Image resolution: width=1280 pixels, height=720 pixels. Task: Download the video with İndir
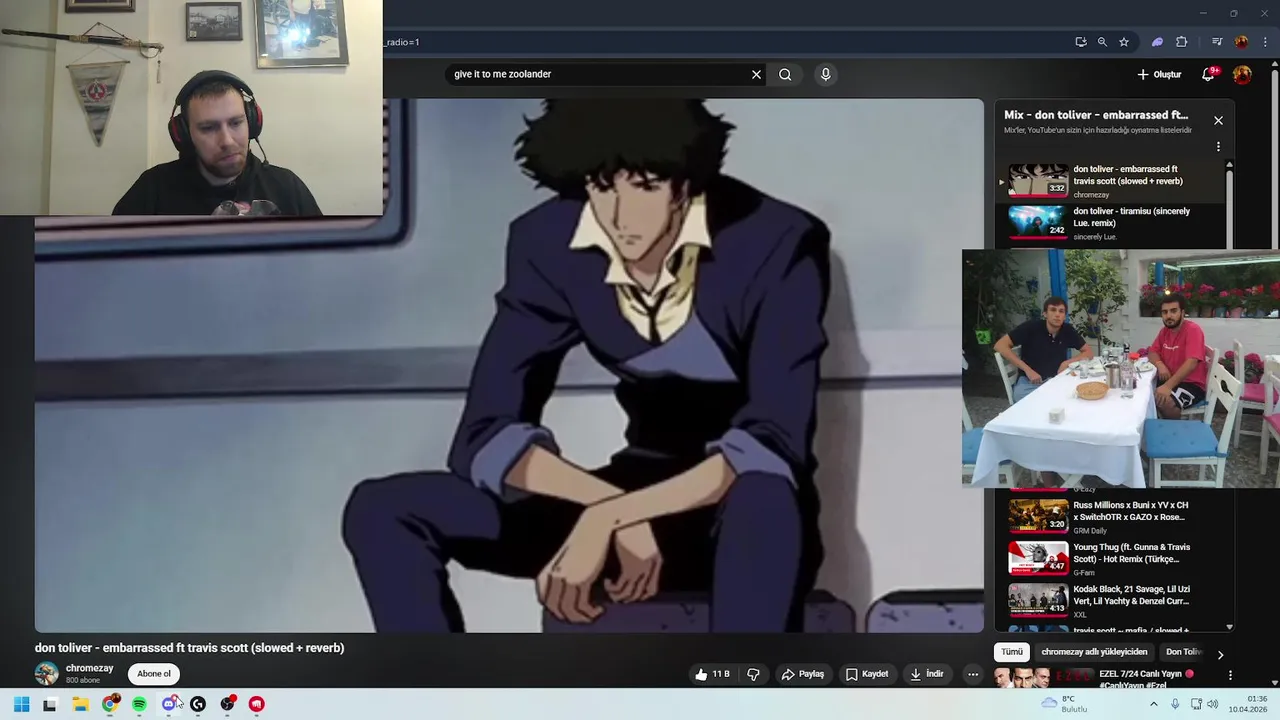(x=927, y=674)
